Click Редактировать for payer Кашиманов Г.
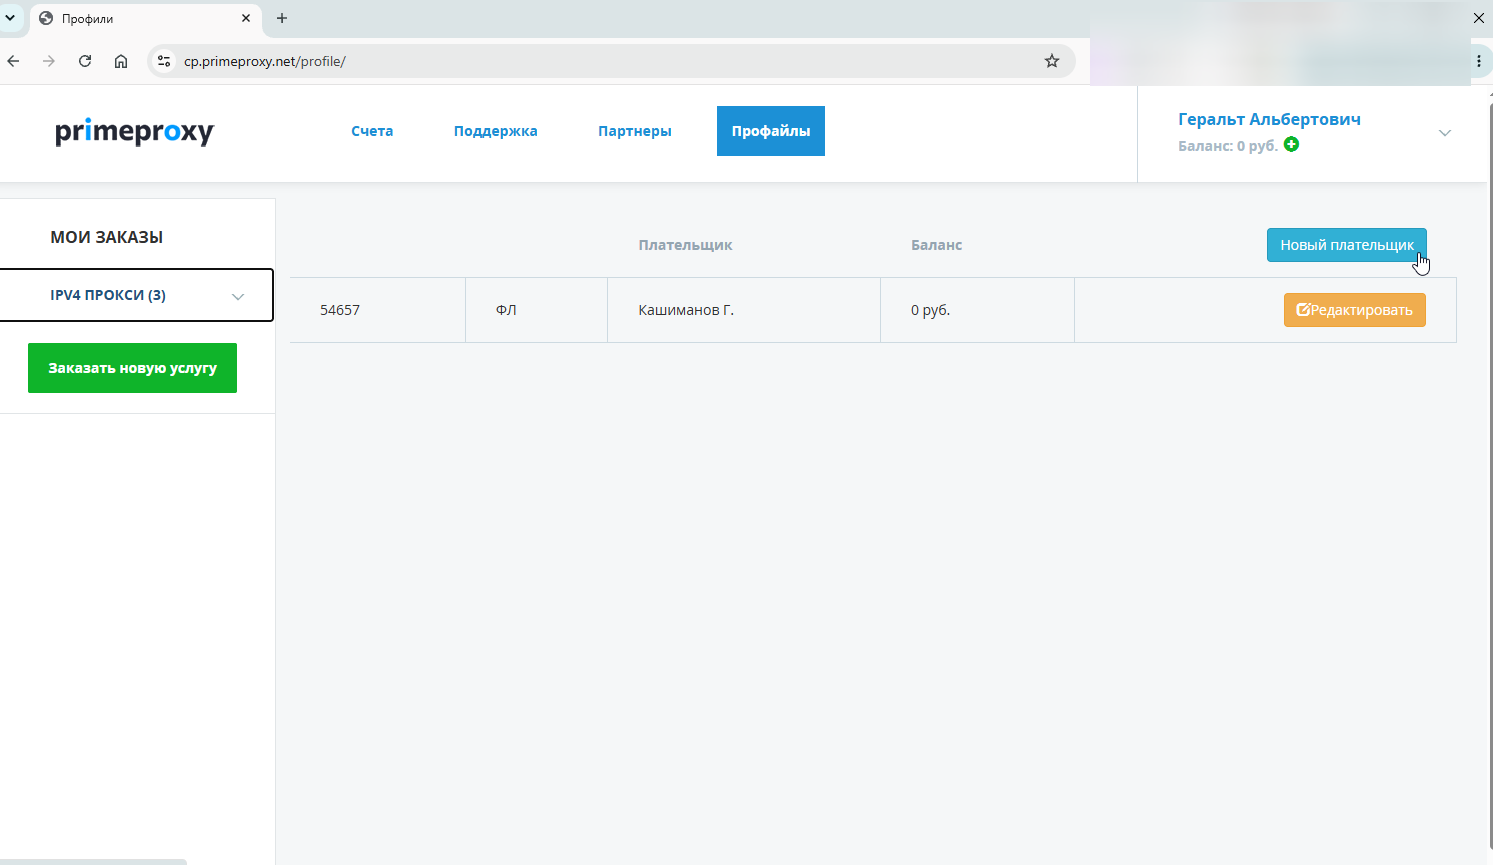1493x865 pixels. [1355, 310]
